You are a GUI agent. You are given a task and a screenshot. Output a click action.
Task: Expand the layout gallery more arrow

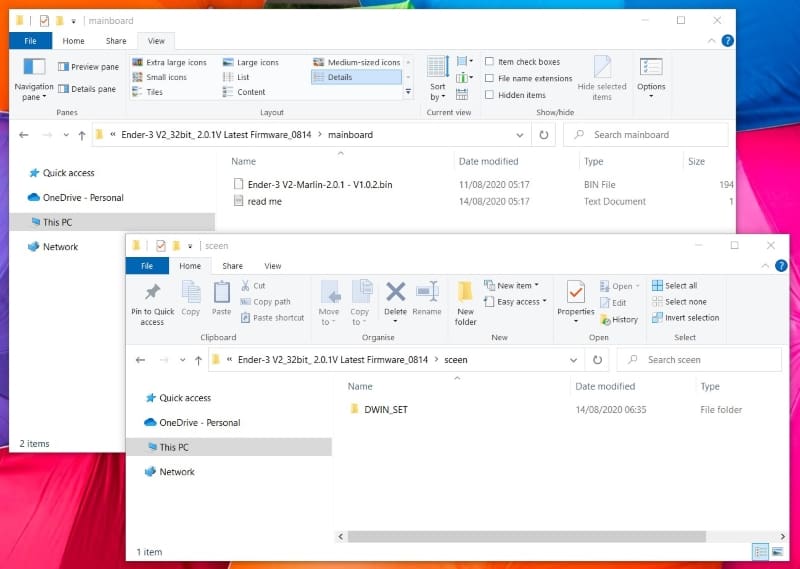pyautogui.click(x=408, y=92)
